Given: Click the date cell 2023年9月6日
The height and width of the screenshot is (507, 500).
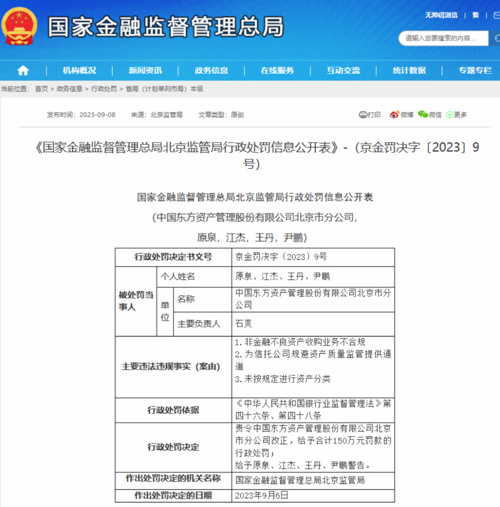Looking at the screenshot, I should [313, 496].
